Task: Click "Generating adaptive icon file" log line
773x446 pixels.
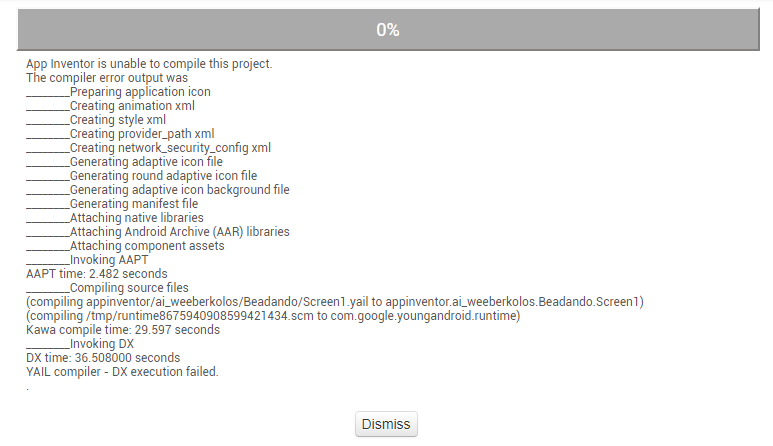Action: click(x=146, y=162)
